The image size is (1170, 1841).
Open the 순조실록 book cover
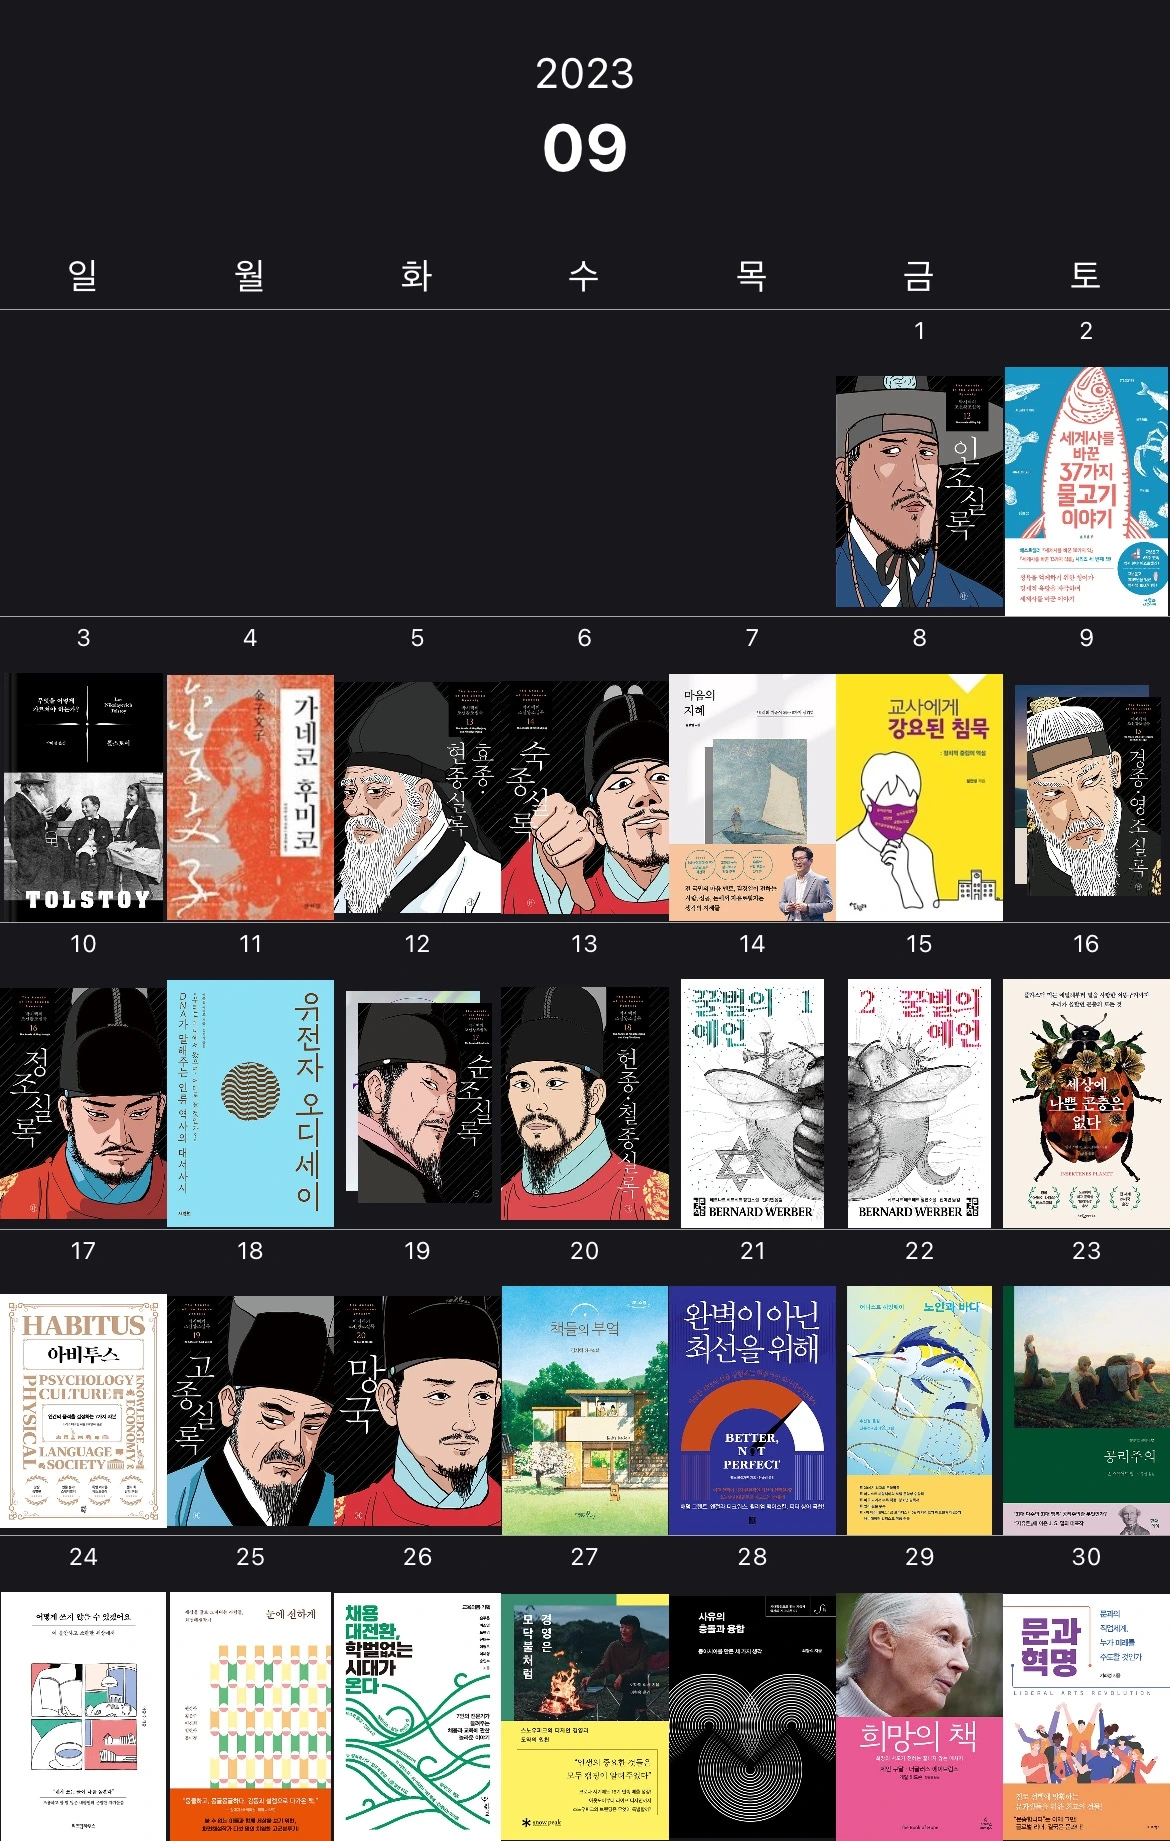(x=419, y=1098)
